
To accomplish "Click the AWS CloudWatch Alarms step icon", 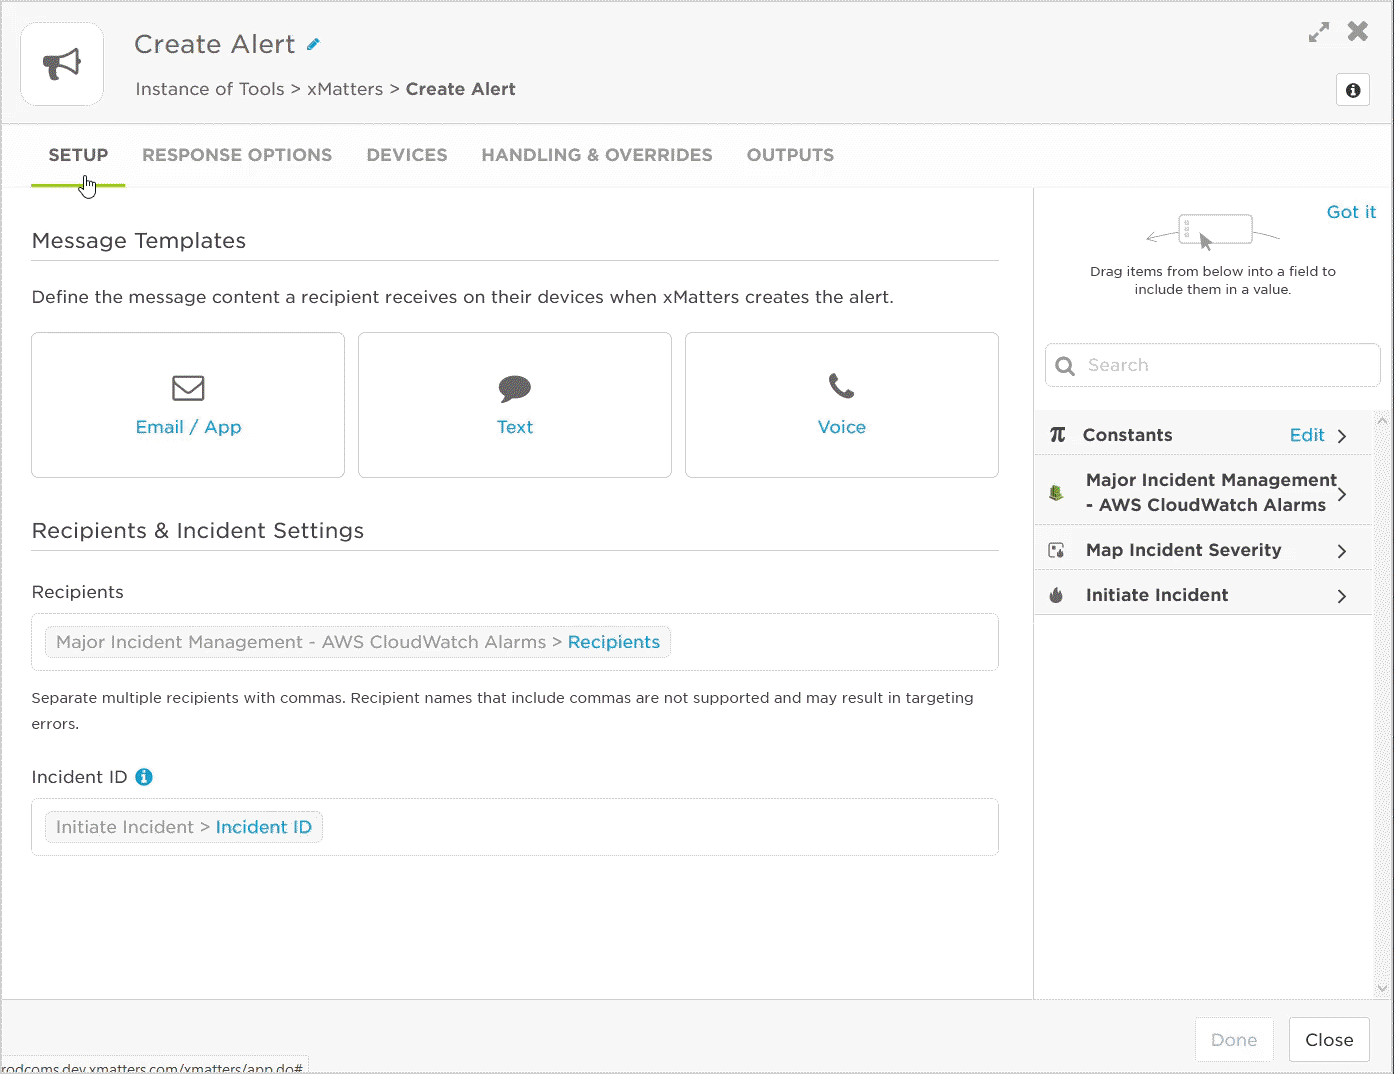I will (x=1056, y=493).
